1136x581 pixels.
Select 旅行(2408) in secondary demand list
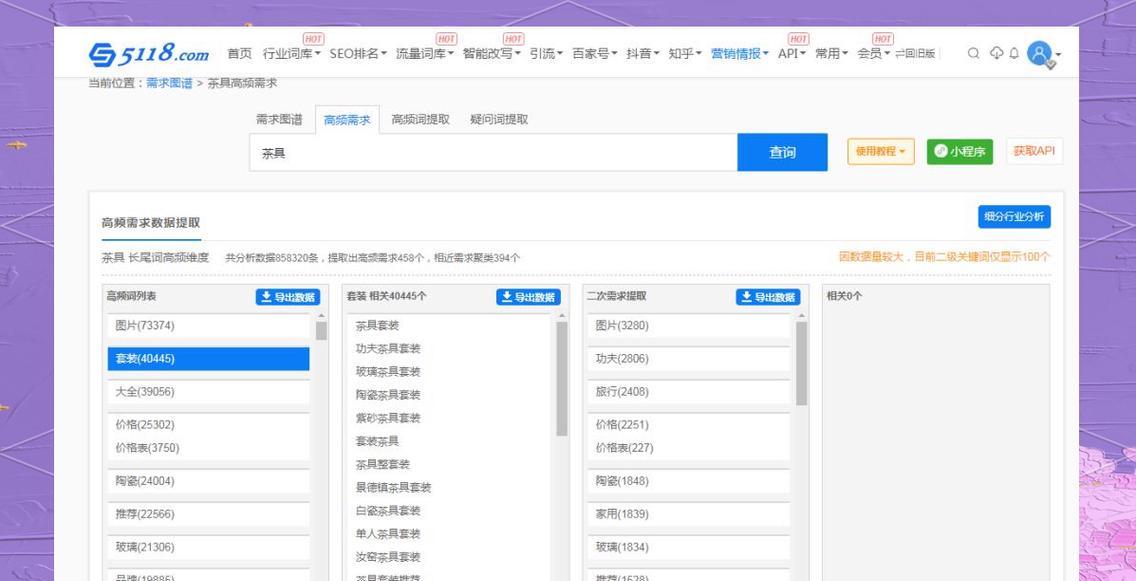689,392
